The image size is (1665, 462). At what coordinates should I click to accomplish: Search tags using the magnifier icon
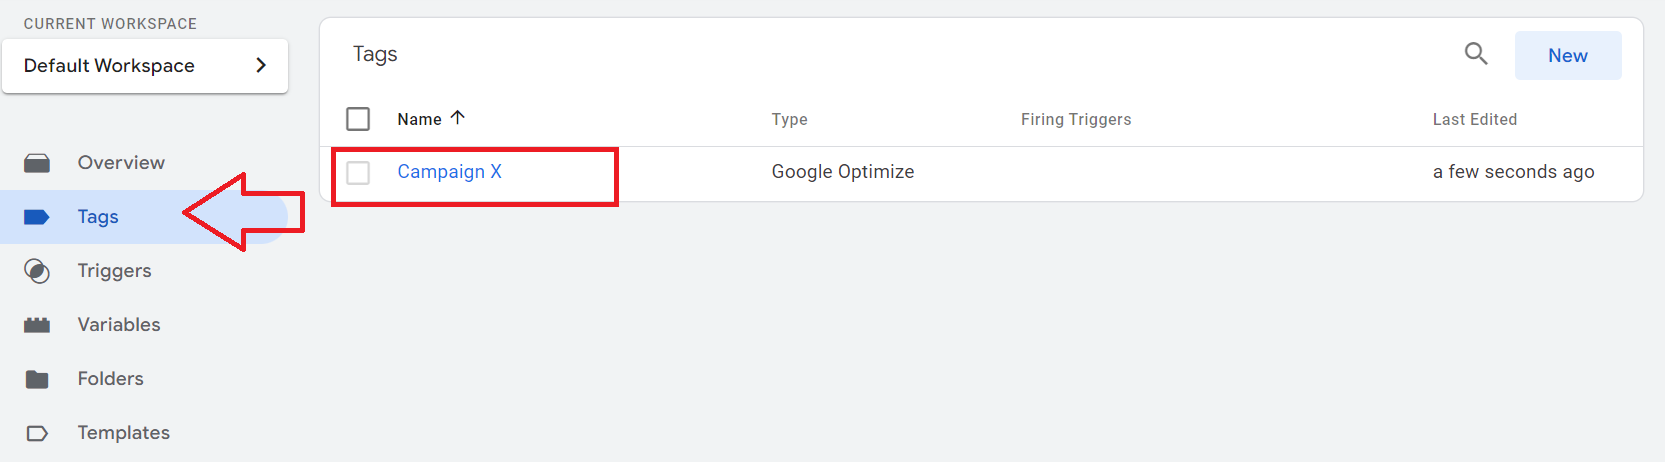pos(1476,54)
